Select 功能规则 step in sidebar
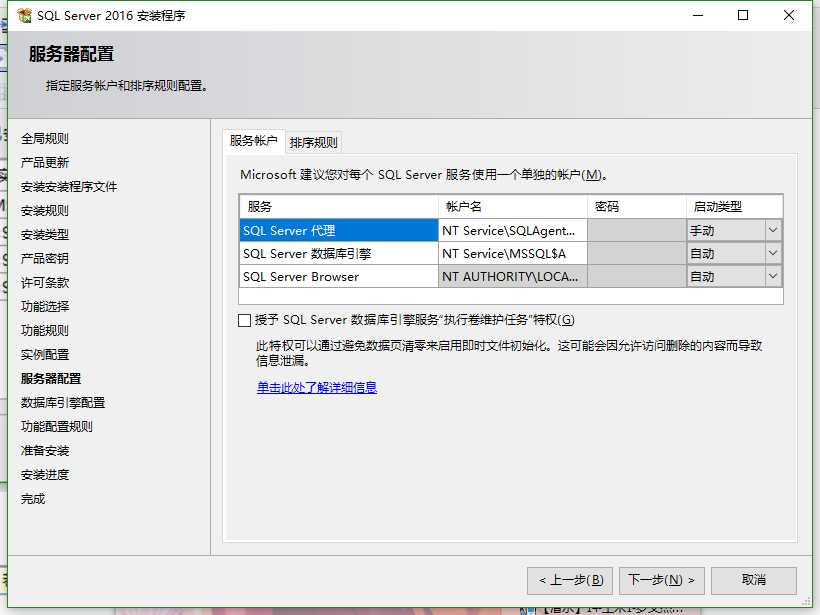The width and height of the screenshot is (820, 615). pyautogui.click(x=45, y=331)
